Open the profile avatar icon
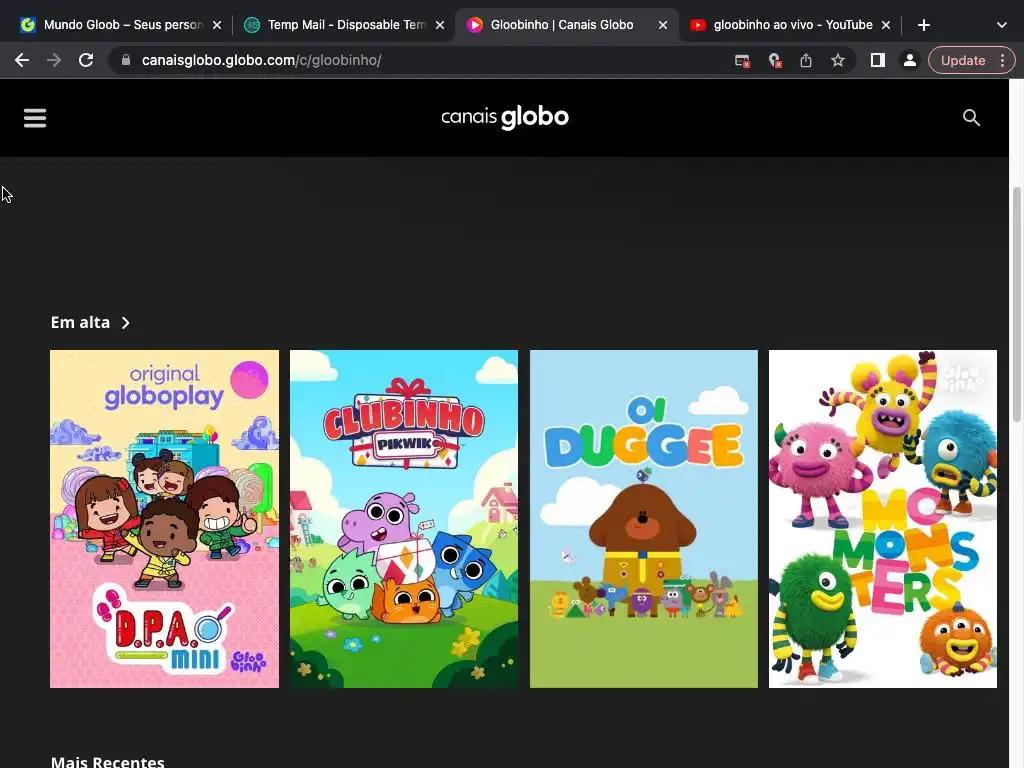 pos(910,61)
